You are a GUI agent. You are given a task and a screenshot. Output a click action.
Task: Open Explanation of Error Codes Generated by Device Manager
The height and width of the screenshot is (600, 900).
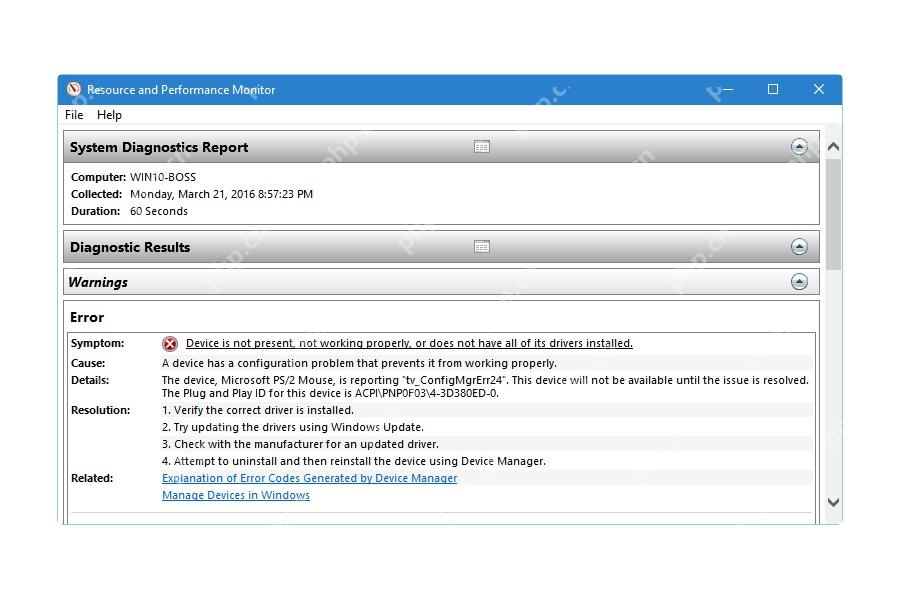[309, 478]
